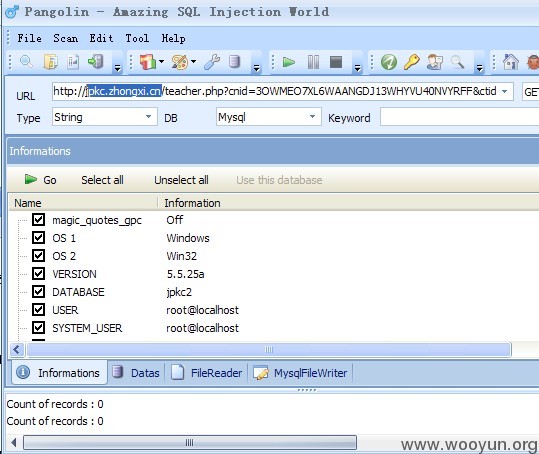The image size is (539, 454).
Task: Open the wrench settings icon
Action: 211,62
